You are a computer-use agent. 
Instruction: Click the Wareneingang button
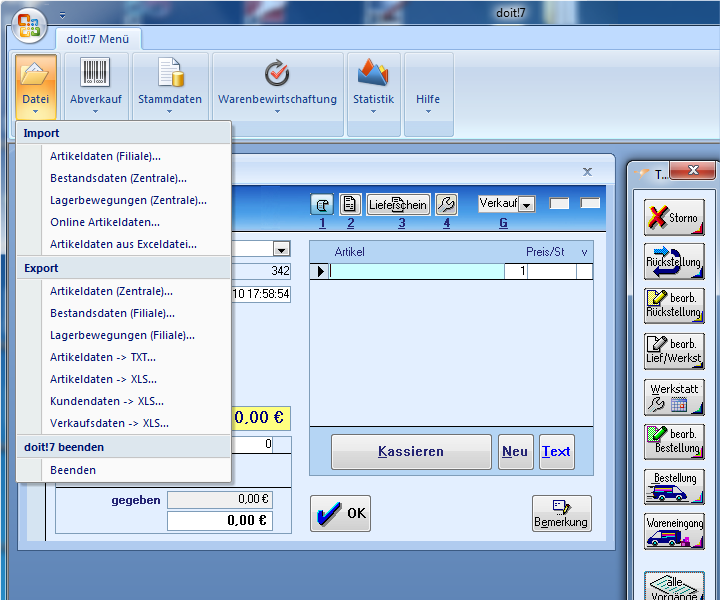[674, 531]
